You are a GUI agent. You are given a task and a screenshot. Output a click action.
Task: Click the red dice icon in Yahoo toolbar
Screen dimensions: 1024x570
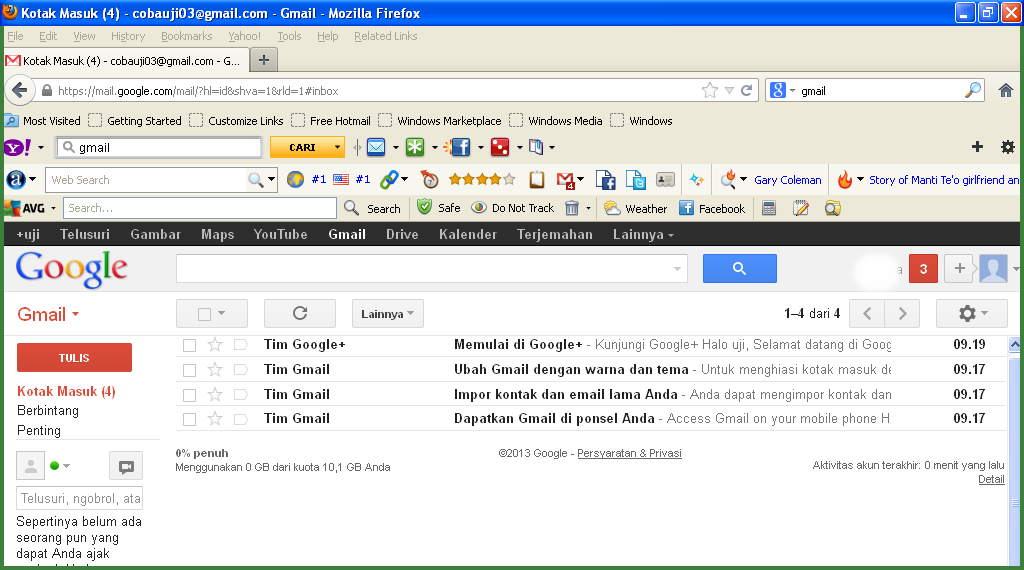click(x=500, y=148)
